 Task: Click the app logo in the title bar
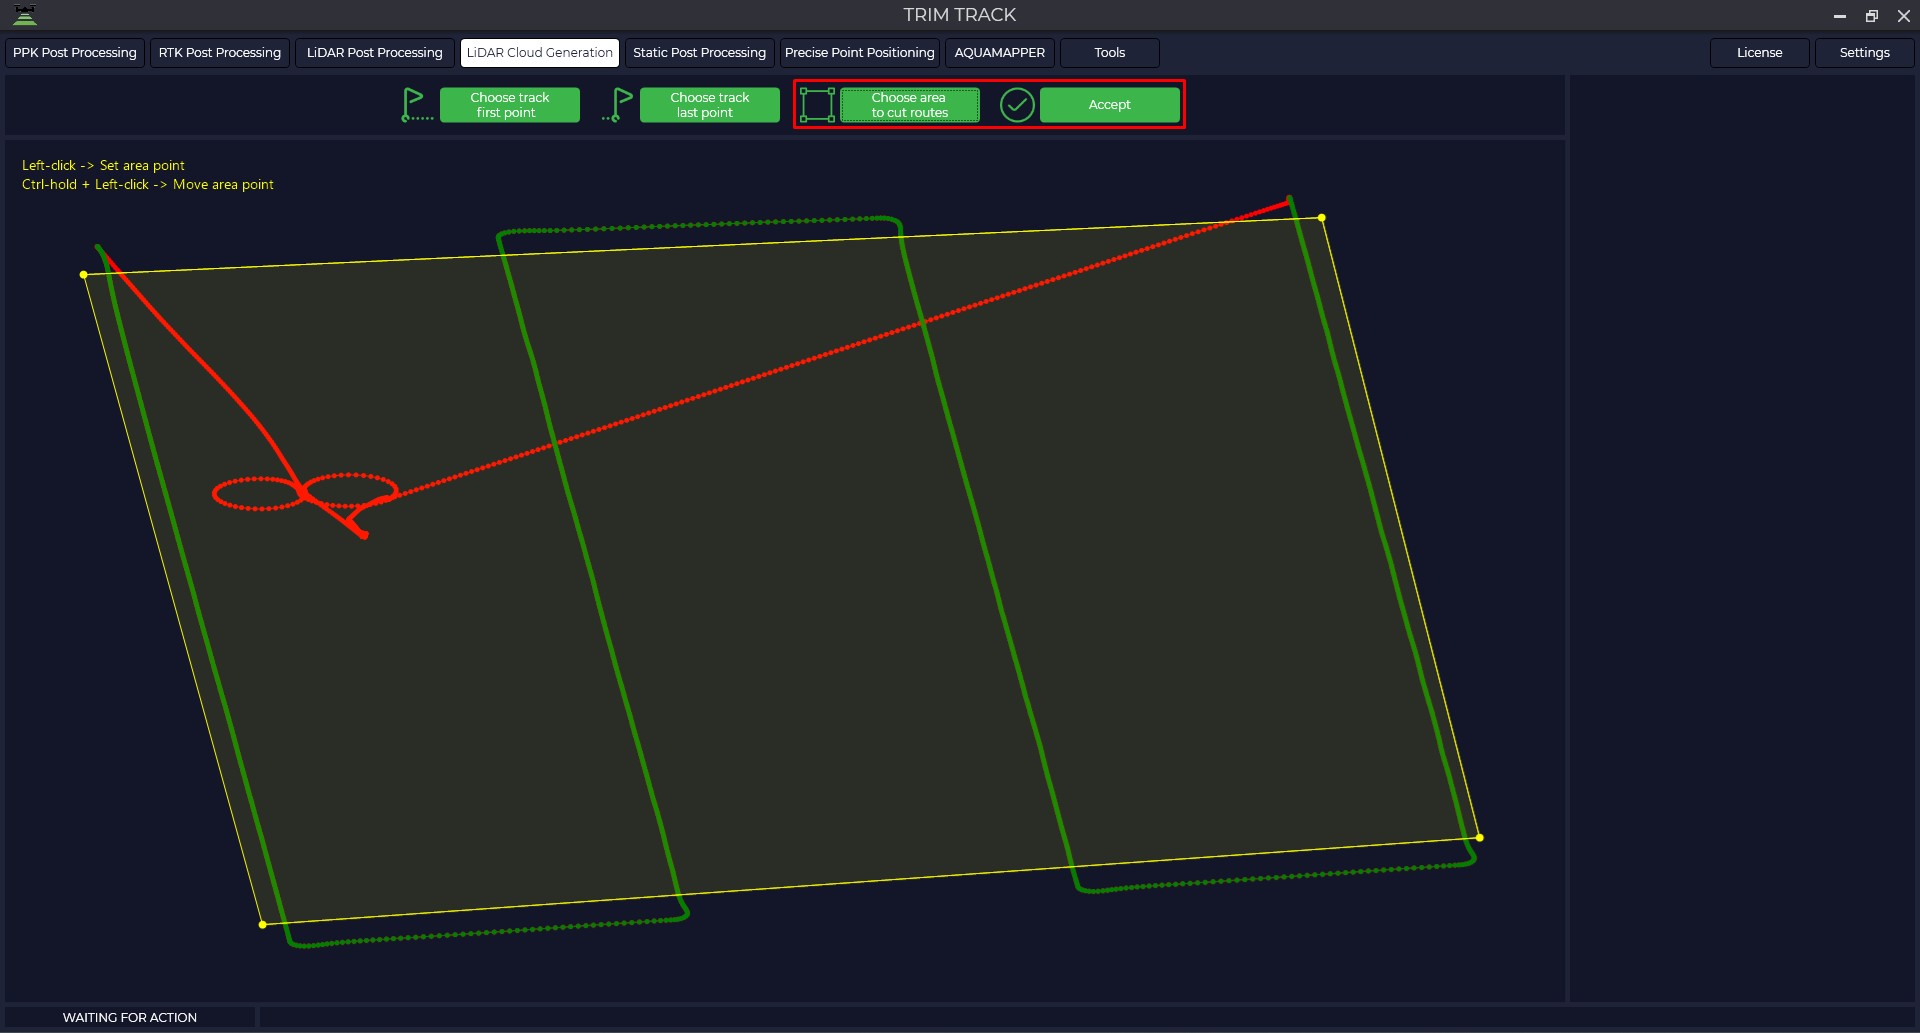coord(25,15)
